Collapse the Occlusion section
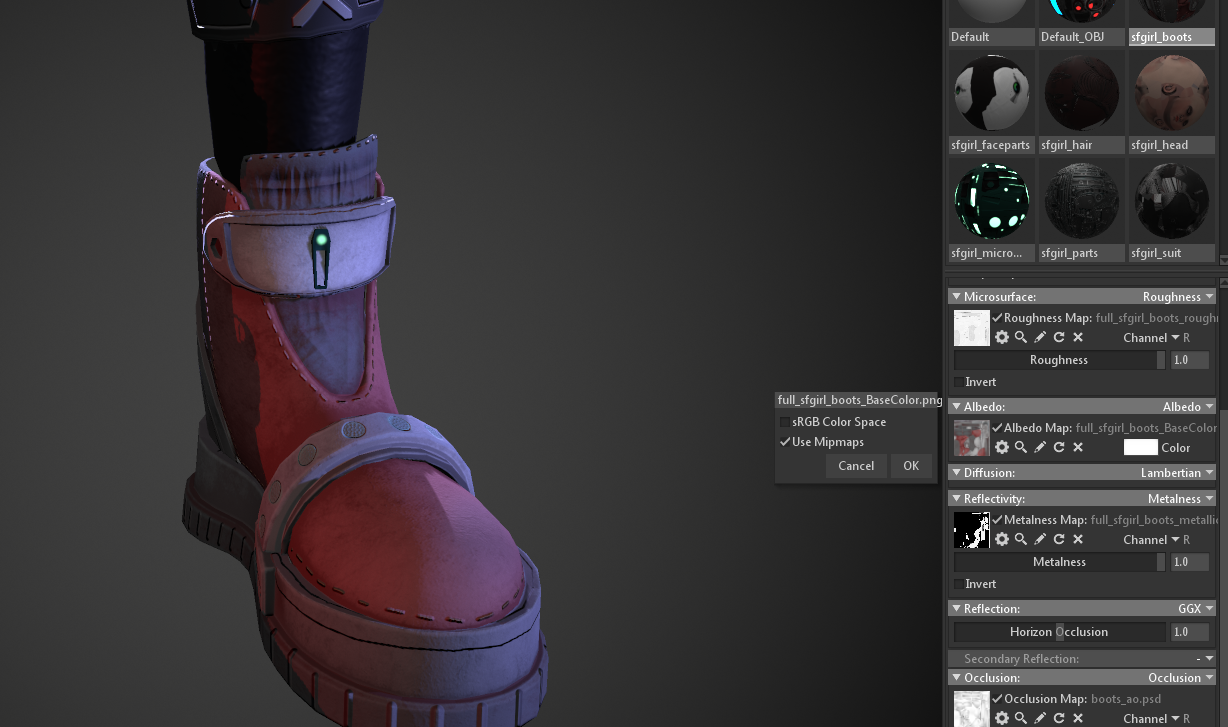1228x727 pixels. pyautogui.click(x=956, y=678)
